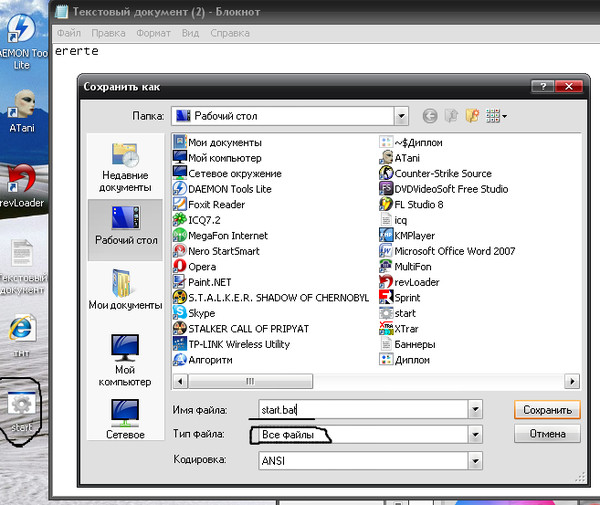The image size is (600, 505).
Task: Open the Файл menu in Notepad
Action: coord(69,33)
